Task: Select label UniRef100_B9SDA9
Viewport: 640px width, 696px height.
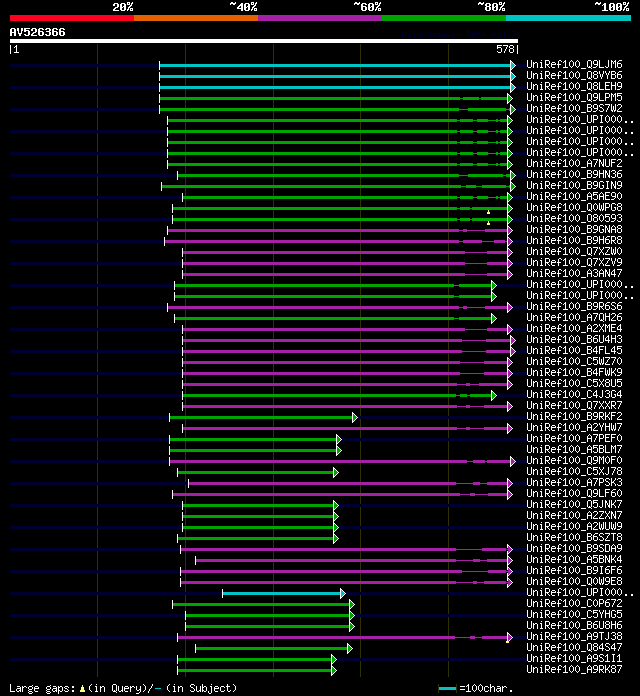Action: pyautogui.click(x=574, y=548)
